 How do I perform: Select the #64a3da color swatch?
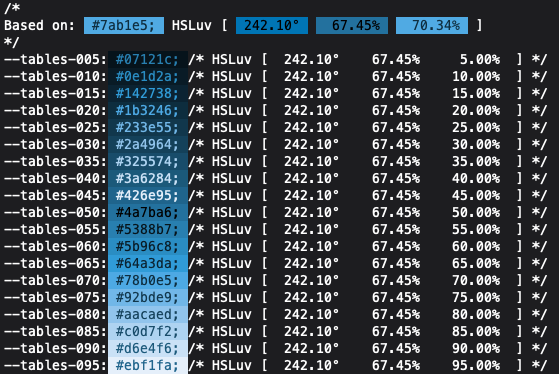[x=148, y=264]
